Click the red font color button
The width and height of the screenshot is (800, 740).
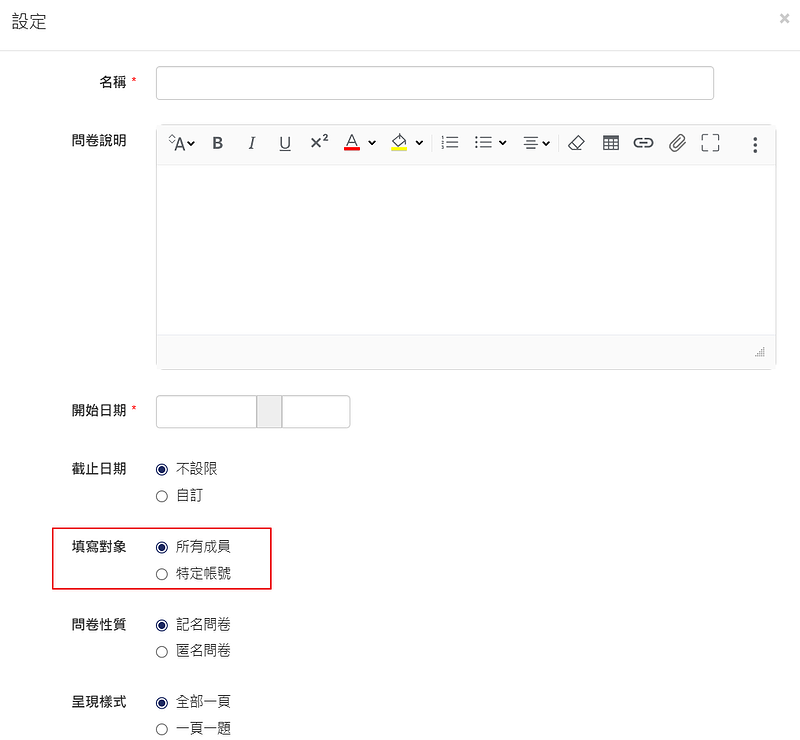[x=352, y=143]
